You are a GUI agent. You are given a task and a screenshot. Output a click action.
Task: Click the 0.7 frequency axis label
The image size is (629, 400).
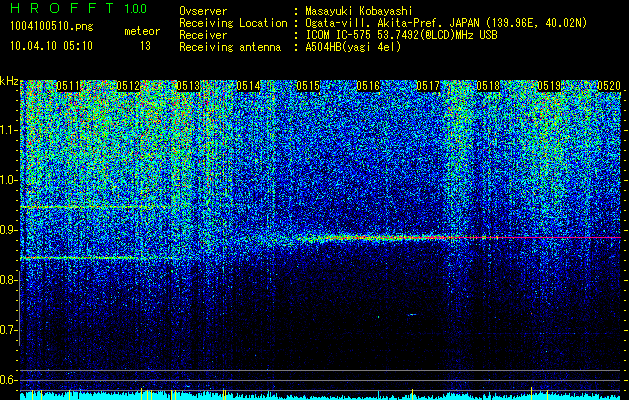8,330
